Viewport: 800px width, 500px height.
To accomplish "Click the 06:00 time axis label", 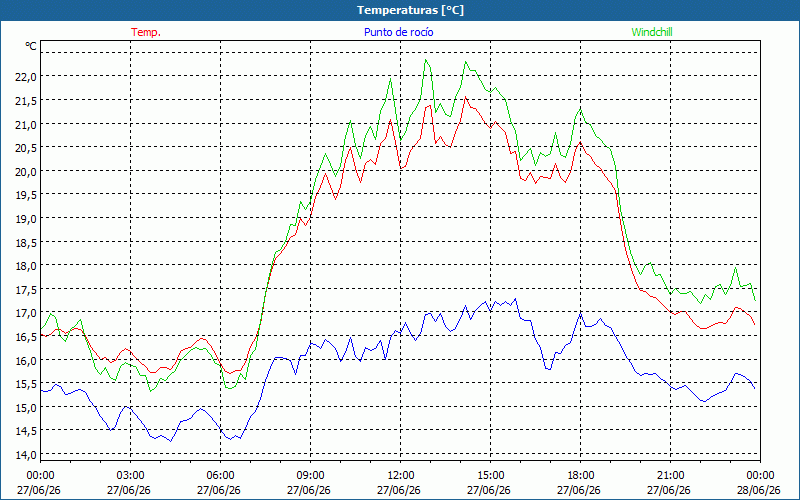I will [220, 476].
